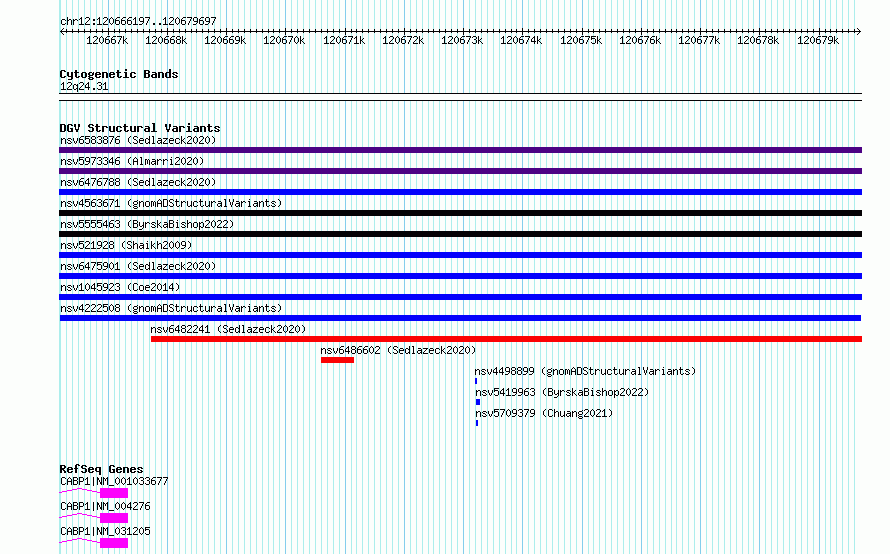
Task: Click the ruler's right arrow end
Action: pos(859,31)
